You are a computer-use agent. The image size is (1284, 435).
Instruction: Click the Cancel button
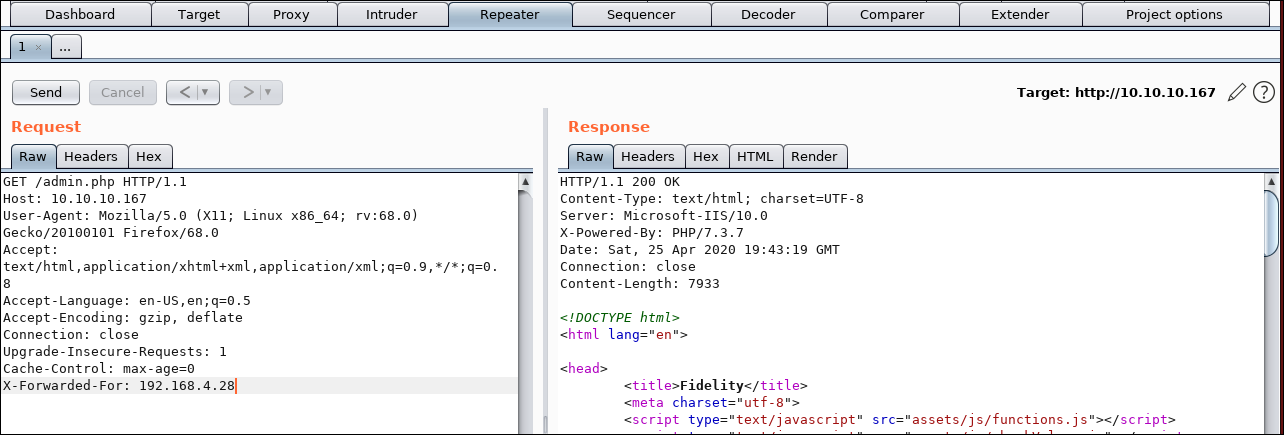click(x=123, y=92)
